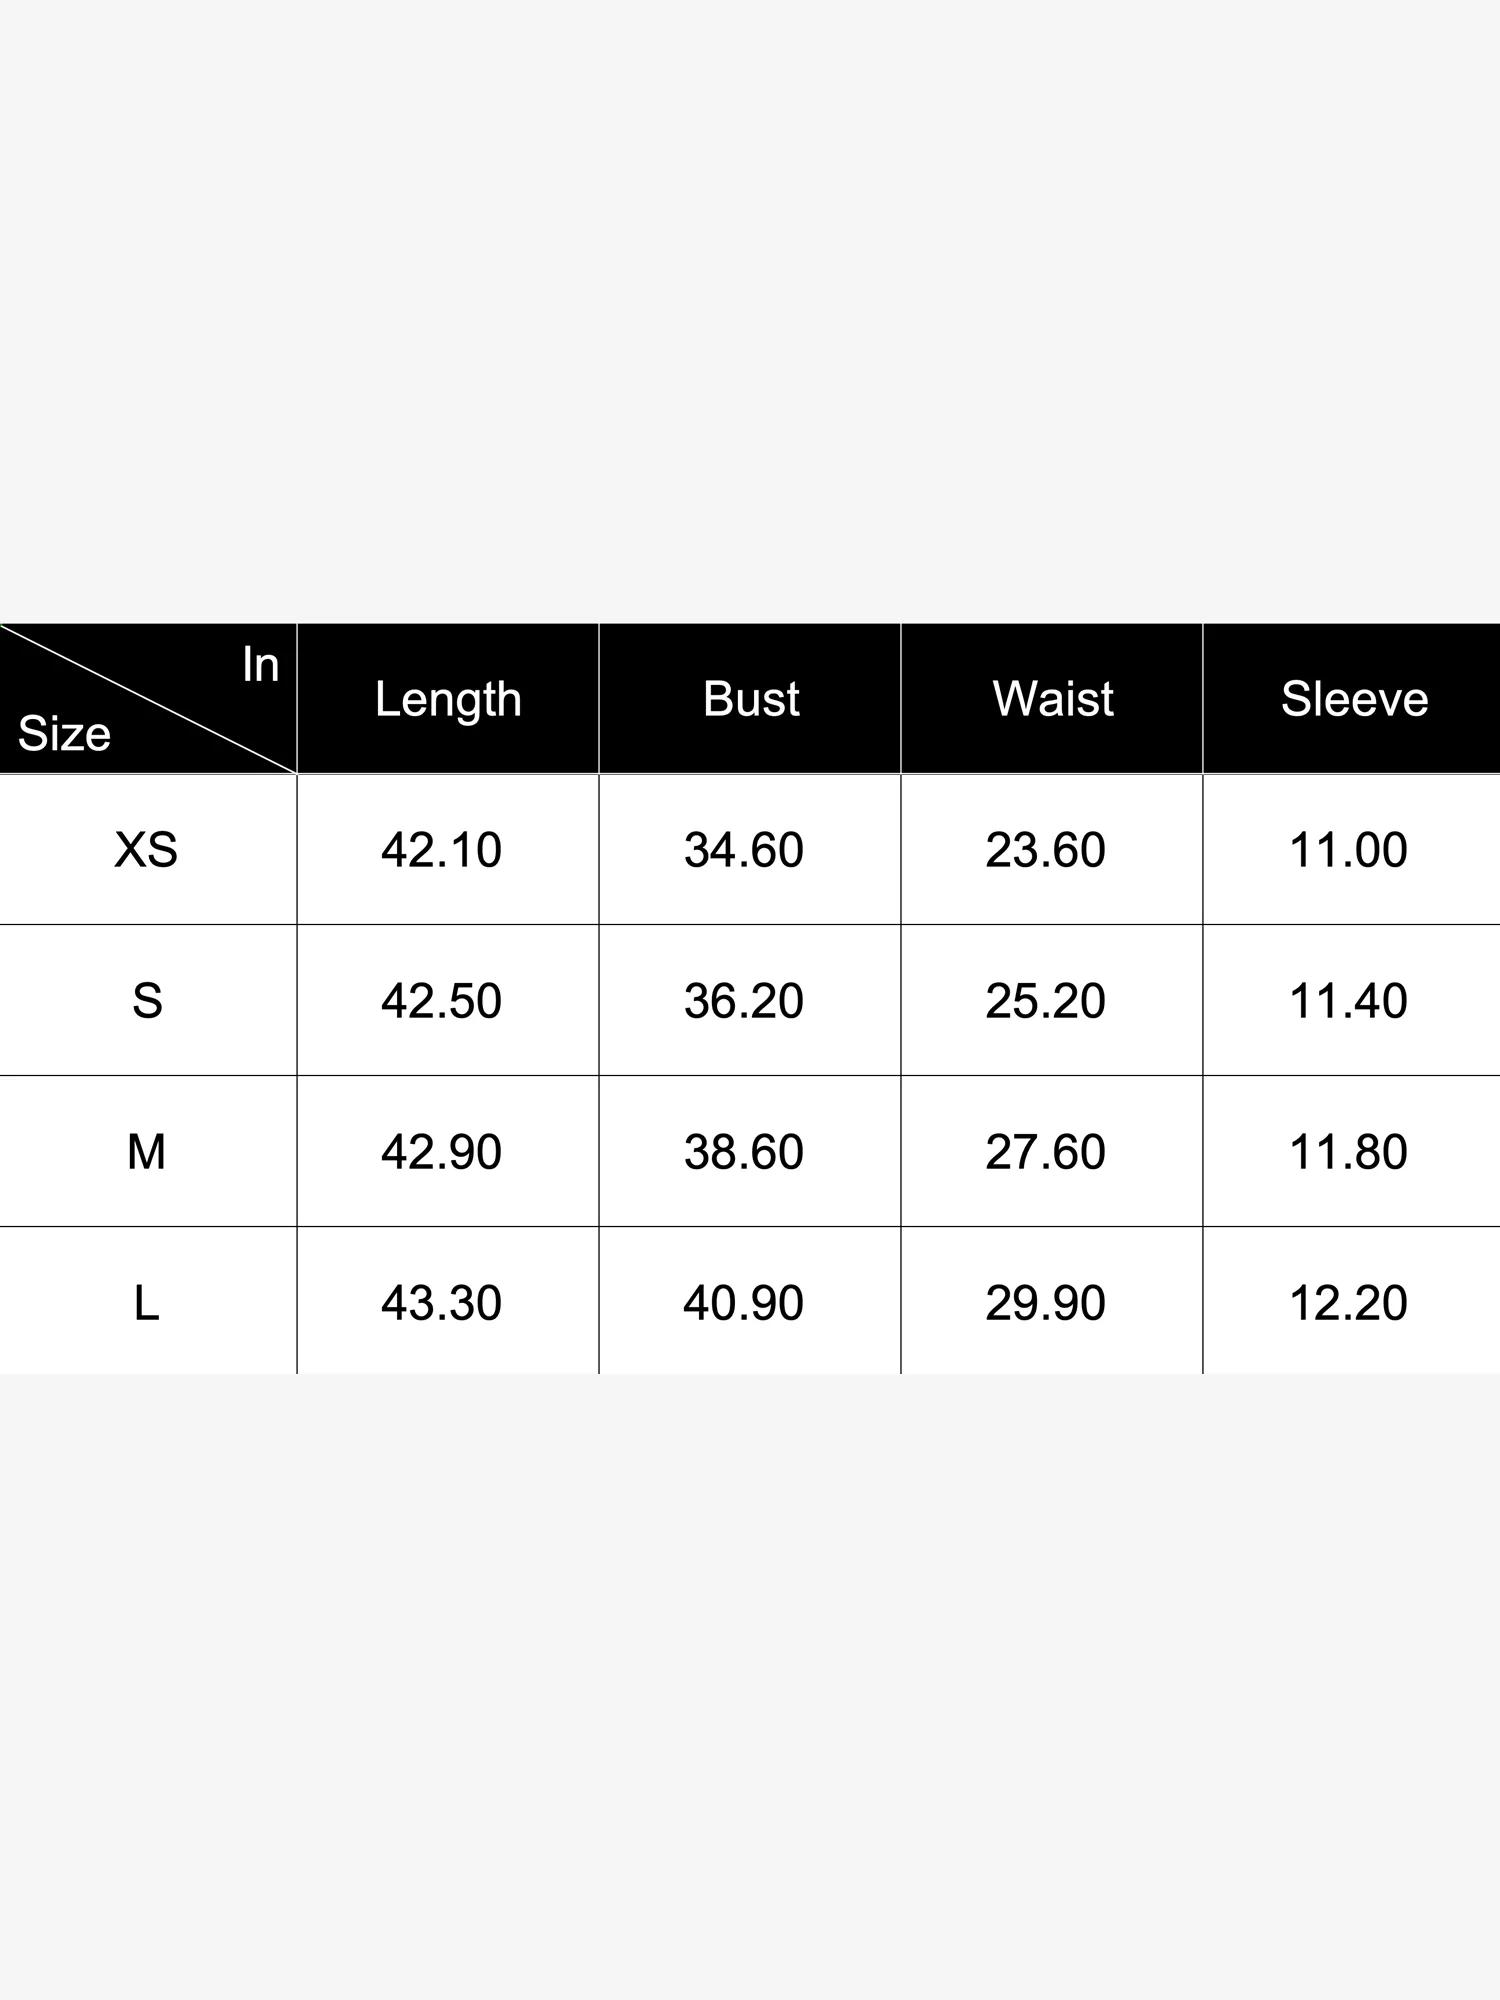The width and height of the screenshot is (1500, 2000).
Task: Select the L size row label
Action: click(146, 1303)
